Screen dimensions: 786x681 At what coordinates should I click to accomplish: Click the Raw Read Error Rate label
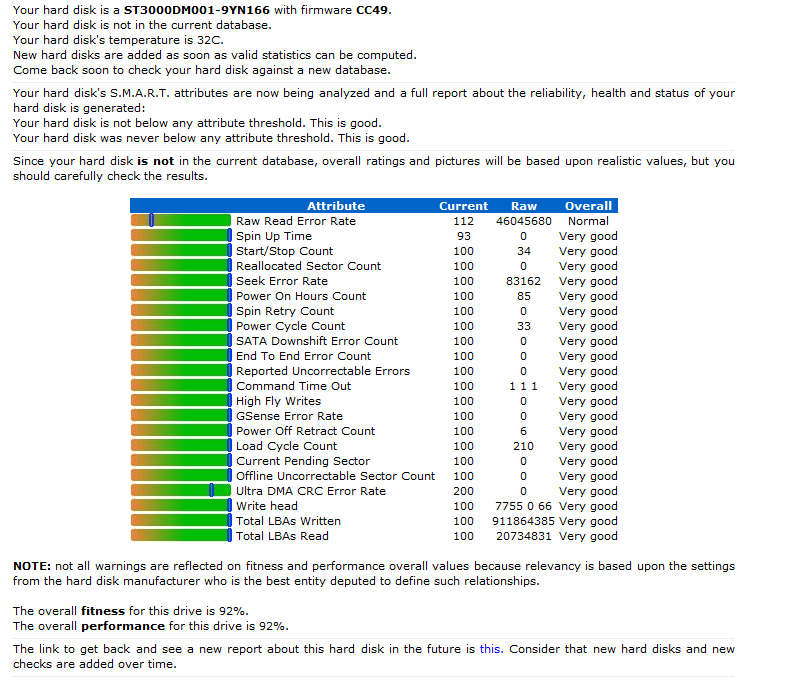(x=296, y=221)
